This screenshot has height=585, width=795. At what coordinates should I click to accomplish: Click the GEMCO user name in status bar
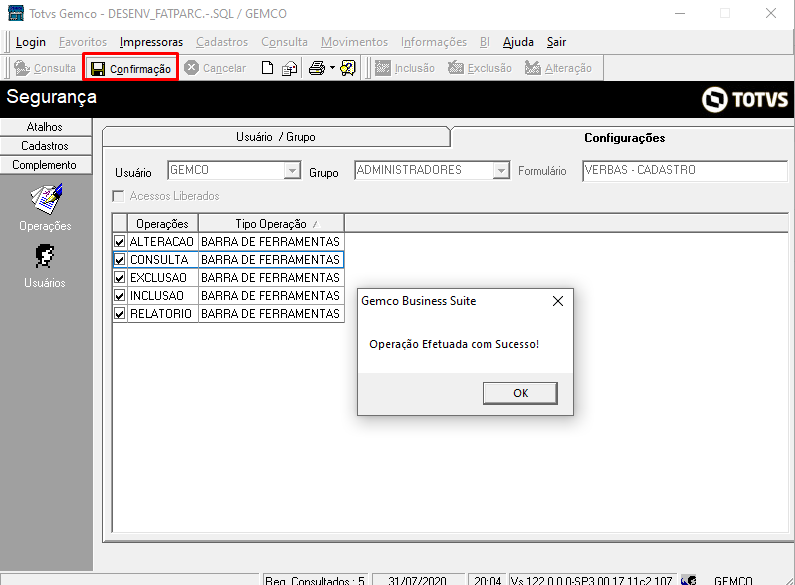click(x=733, y=580)
